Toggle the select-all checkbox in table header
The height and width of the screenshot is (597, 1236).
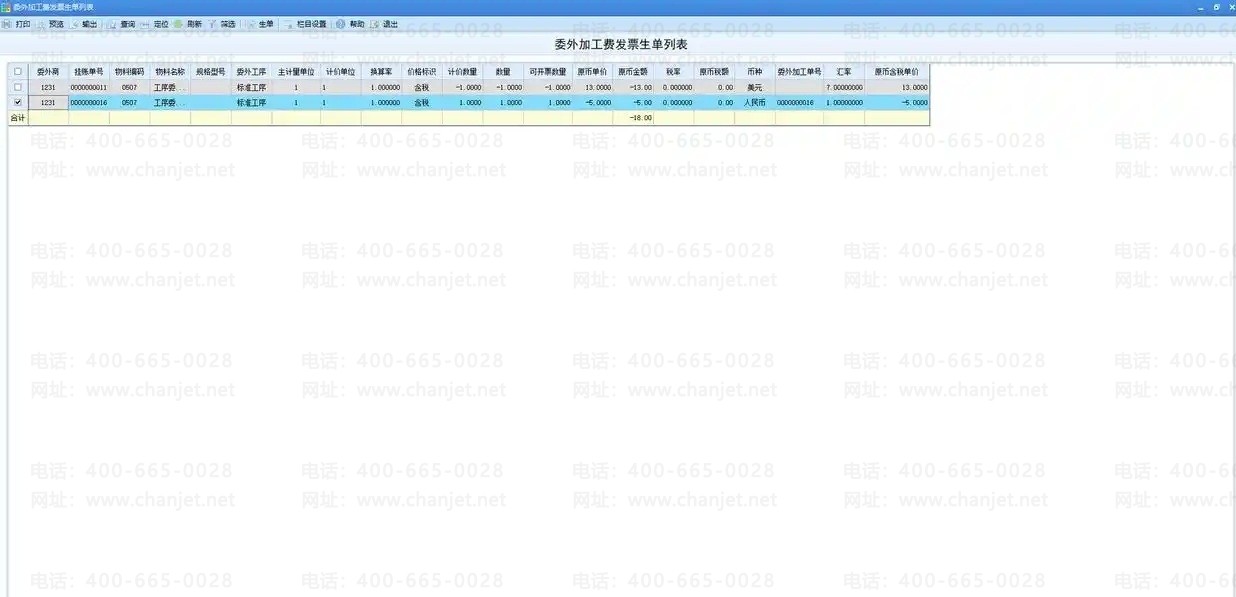[x=18, y=72]
